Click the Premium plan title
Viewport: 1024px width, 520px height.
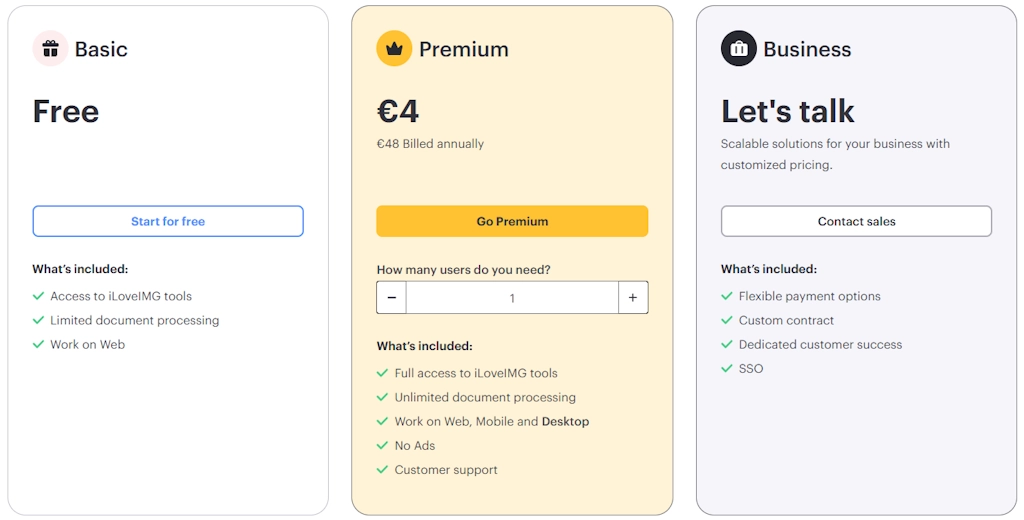pyautogui.click(x=464, y=49)
